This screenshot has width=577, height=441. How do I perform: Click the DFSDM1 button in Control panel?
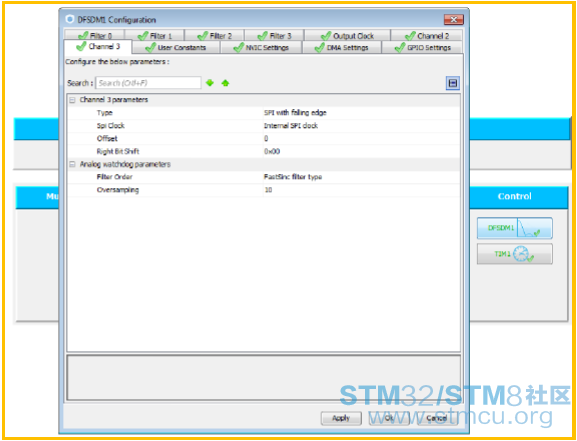(514, 228)
